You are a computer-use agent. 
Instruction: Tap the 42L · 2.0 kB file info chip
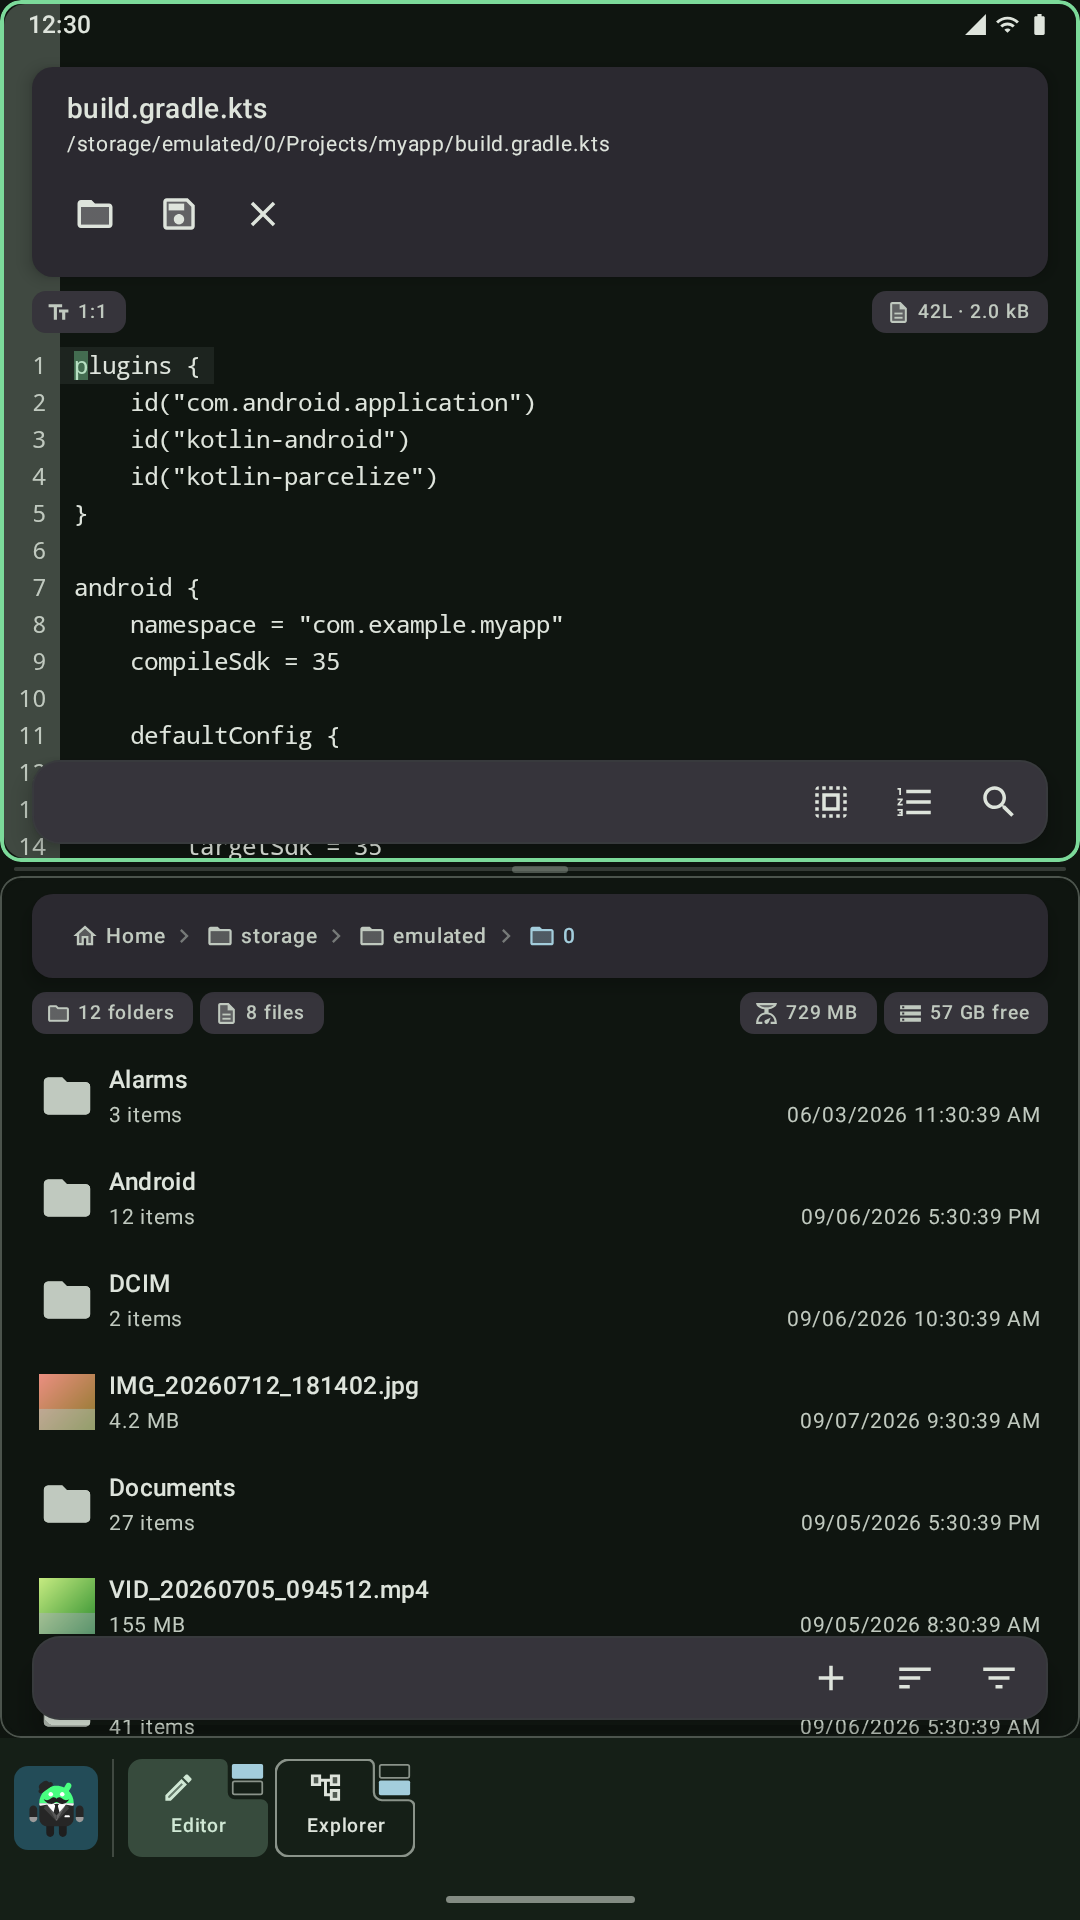(x=960, y=312)
